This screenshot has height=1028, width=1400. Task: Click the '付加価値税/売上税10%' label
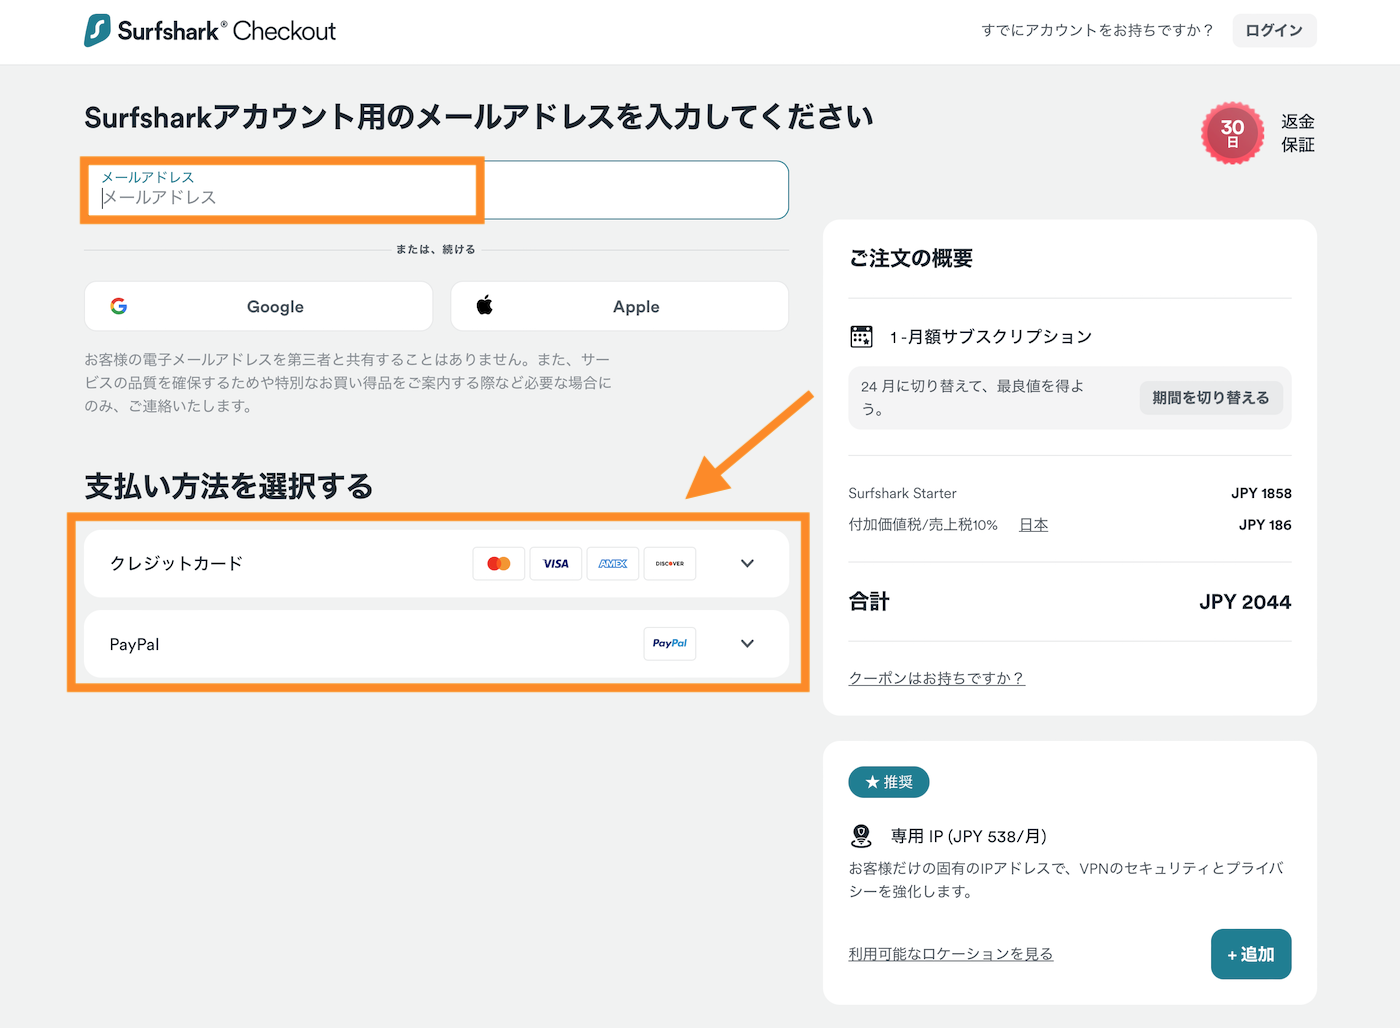point(923,525)
